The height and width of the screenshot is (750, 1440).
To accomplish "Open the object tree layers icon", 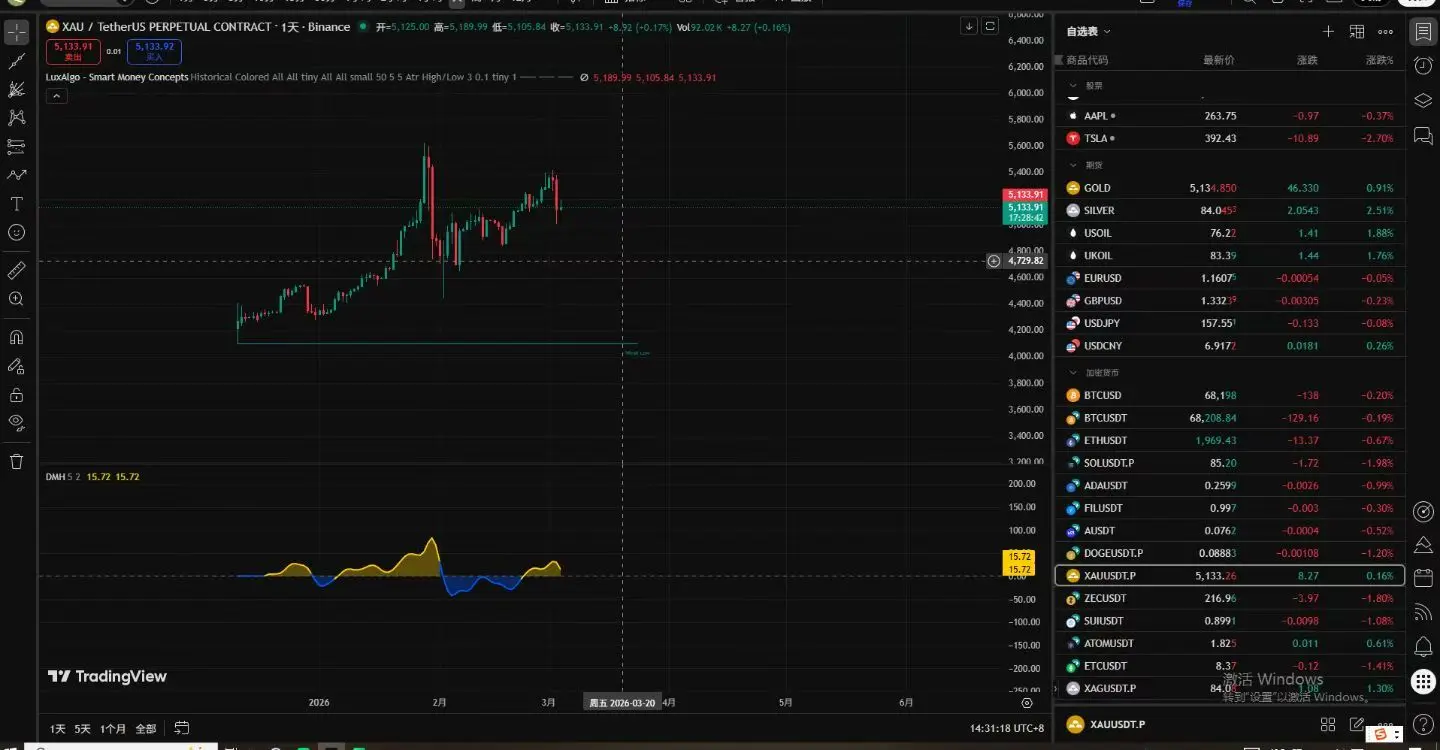I will 1422,100.
